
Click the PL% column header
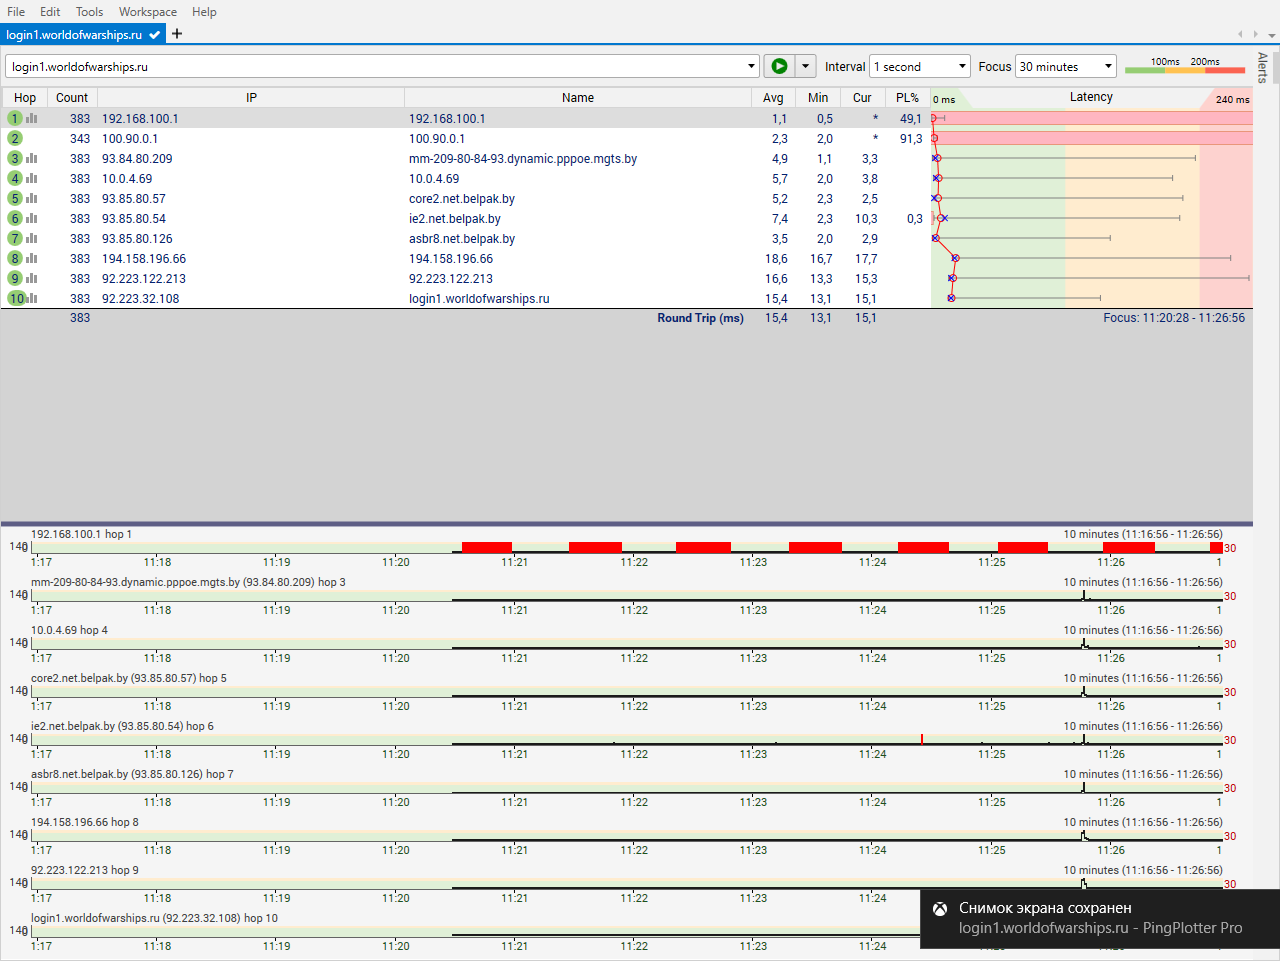[x=907, y=98]
